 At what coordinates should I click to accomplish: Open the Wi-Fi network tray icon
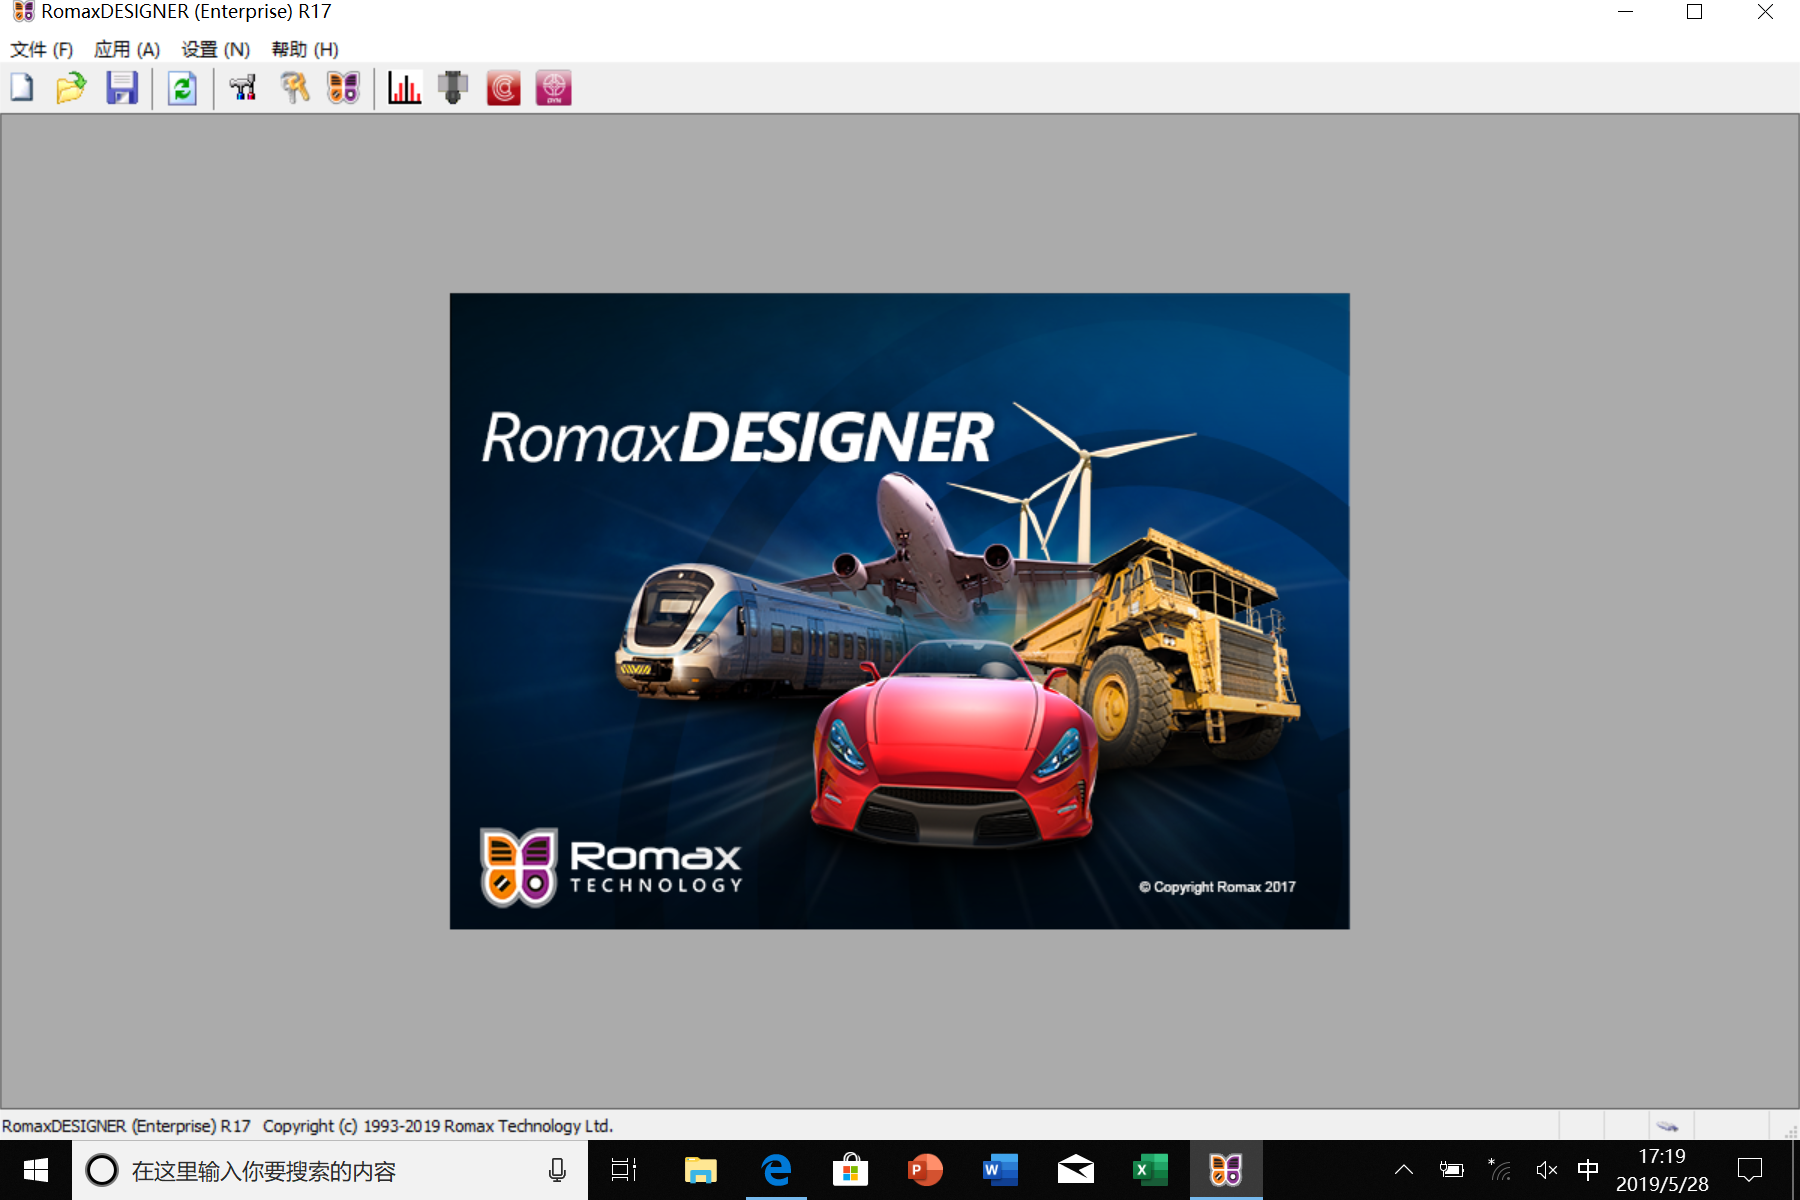click(x=1499, y=1170)
